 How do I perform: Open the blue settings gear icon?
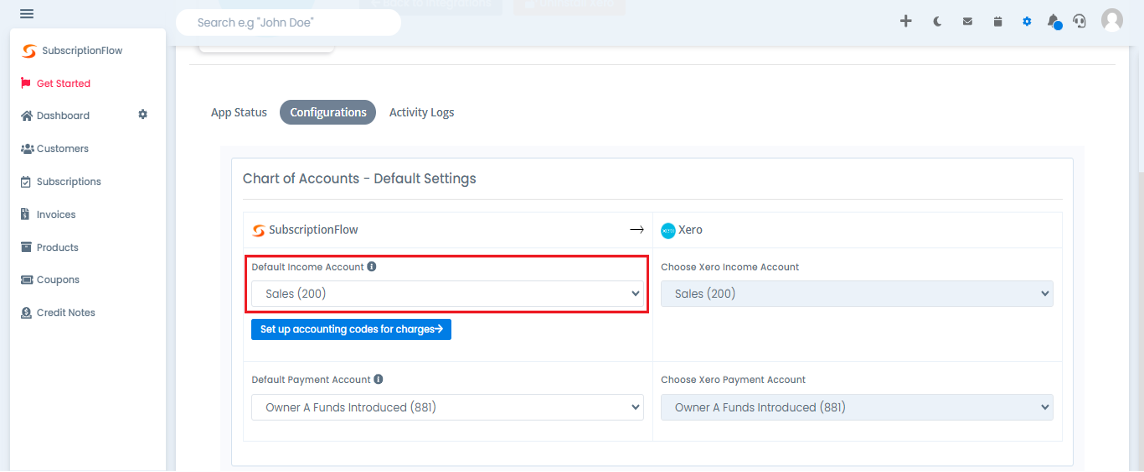[x=1027, y=21]
